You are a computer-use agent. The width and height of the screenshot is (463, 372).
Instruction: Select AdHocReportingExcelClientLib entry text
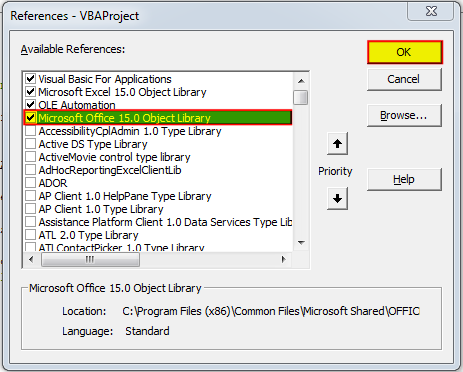110,170
